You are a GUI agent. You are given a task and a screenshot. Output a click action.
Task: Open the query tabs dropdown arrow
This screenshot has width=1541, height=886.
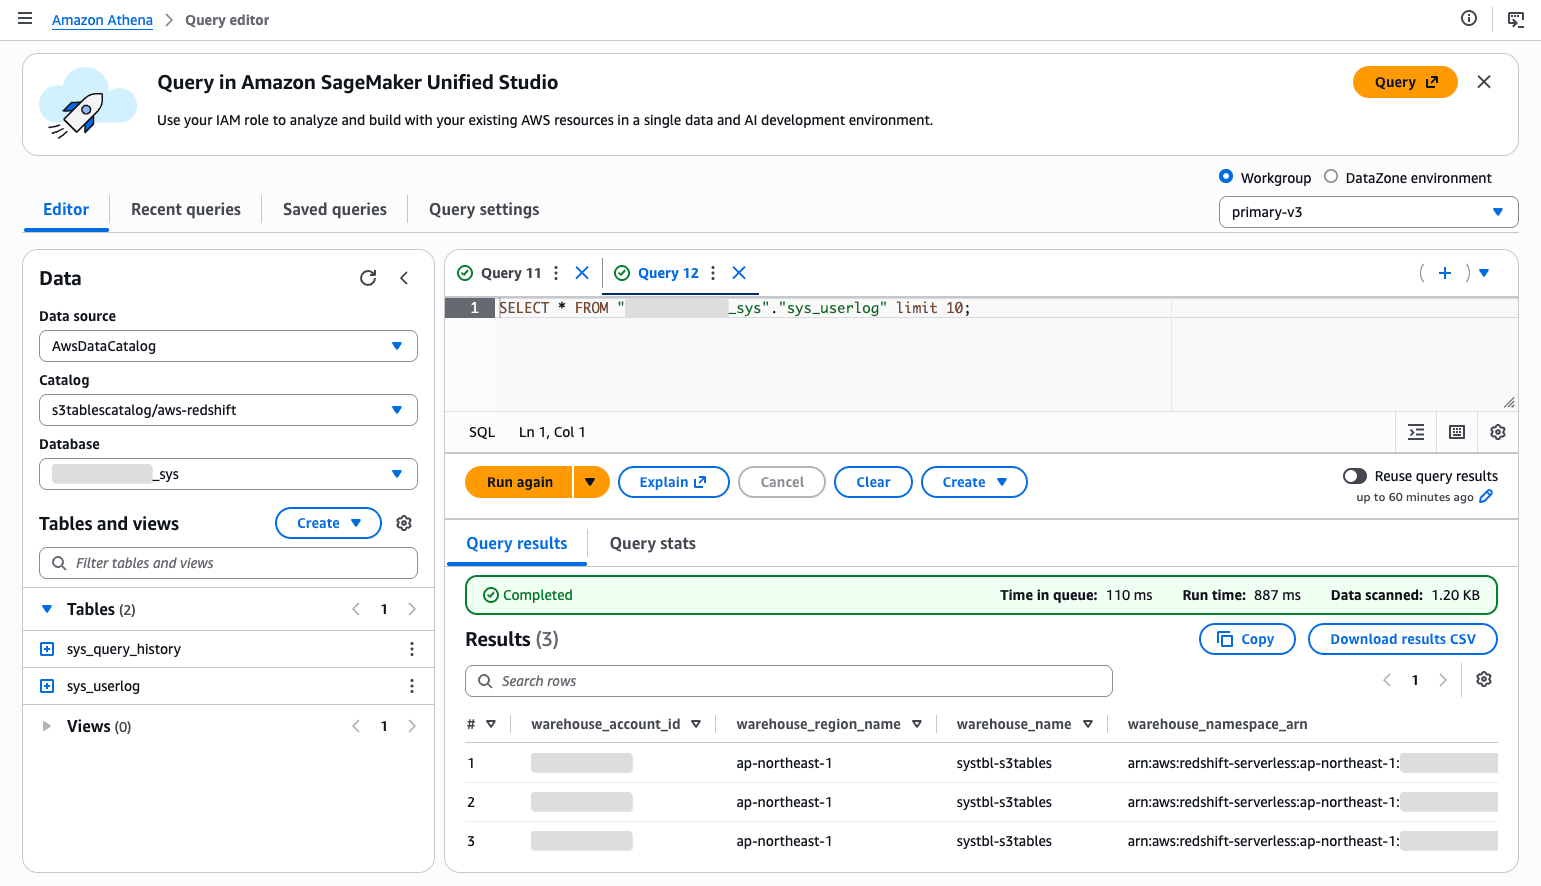pos(1484,273)
